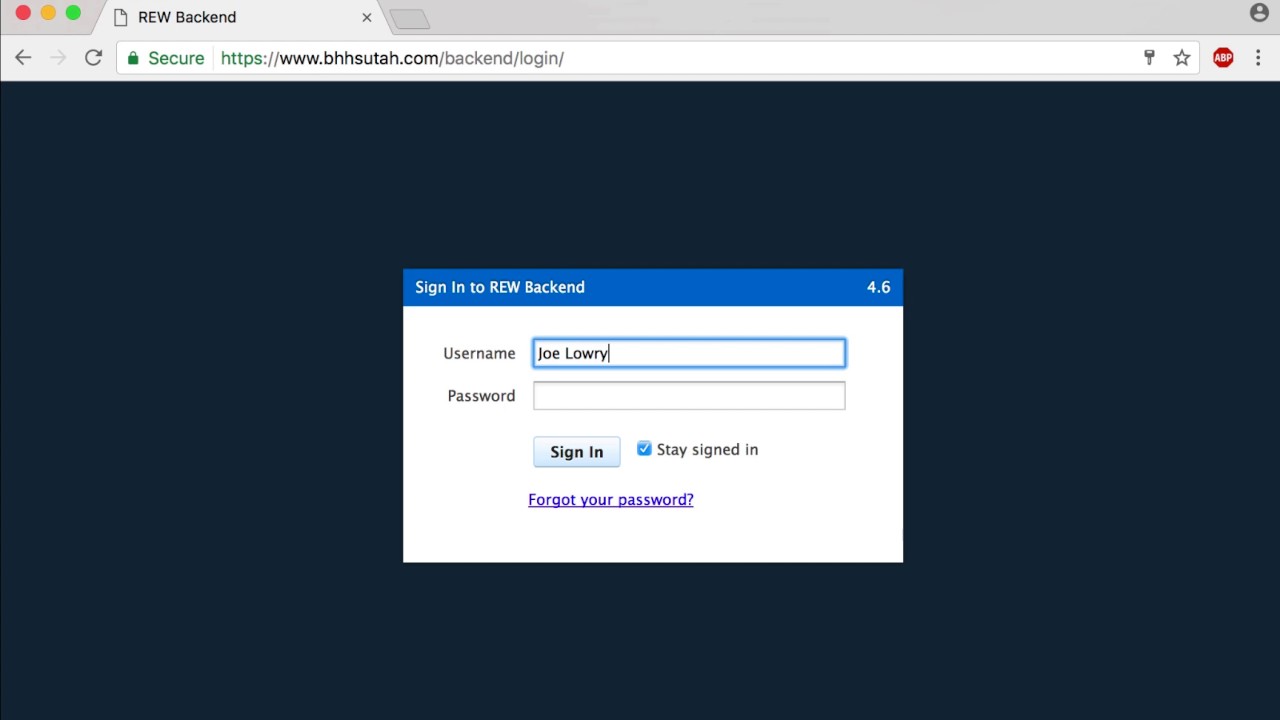Focus the Password field
The width and height of the screenshot is (1280, 720).
[689, 396]
